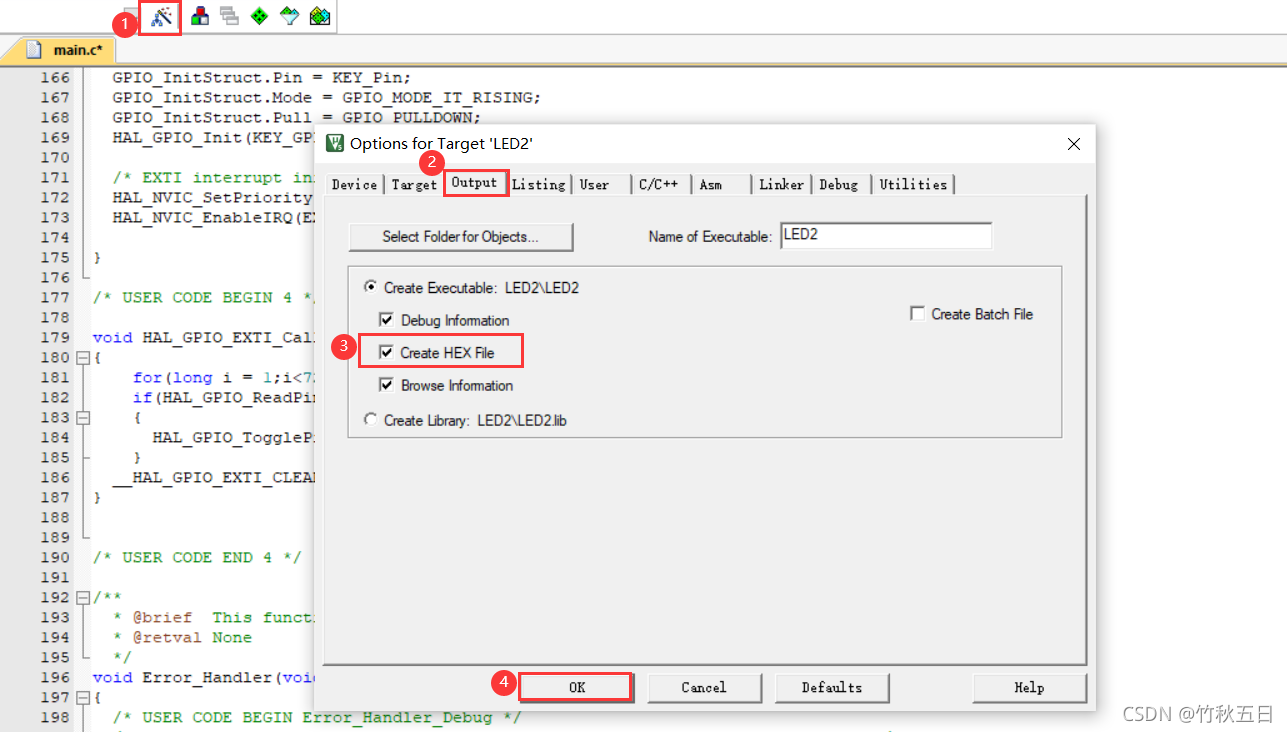Screen dimensions: 1287x732
Task: Toggle the Browse Information checkbox
Action: [387, 385]
